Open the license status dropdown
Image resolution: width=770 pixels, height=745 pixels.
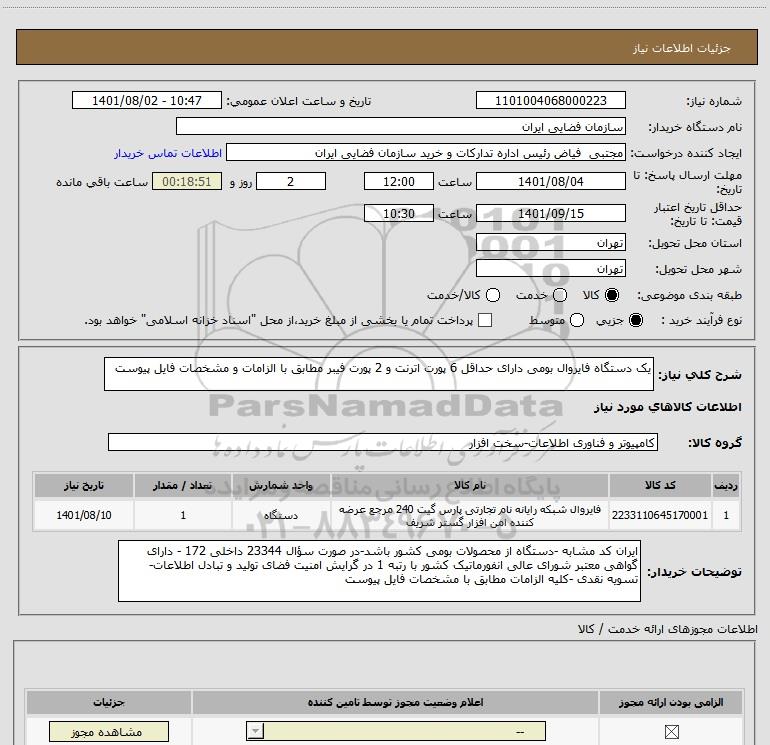(396, 731)
